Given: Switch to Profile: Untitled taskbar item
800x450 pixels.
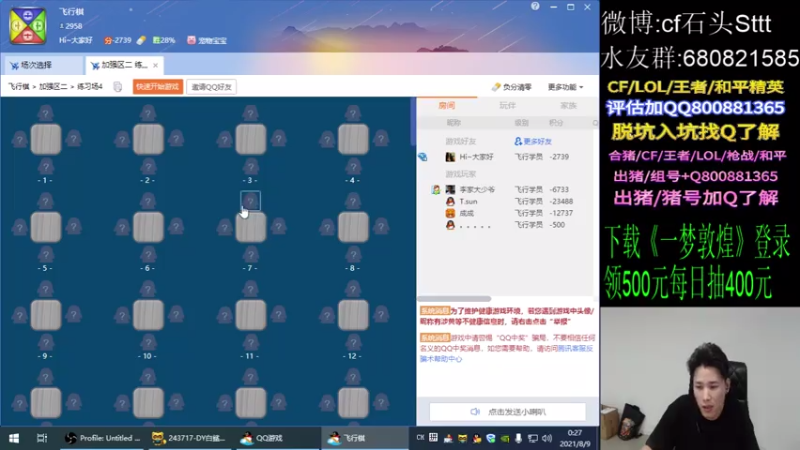Looking at the screenshot, I should click(x=103, y=438).
